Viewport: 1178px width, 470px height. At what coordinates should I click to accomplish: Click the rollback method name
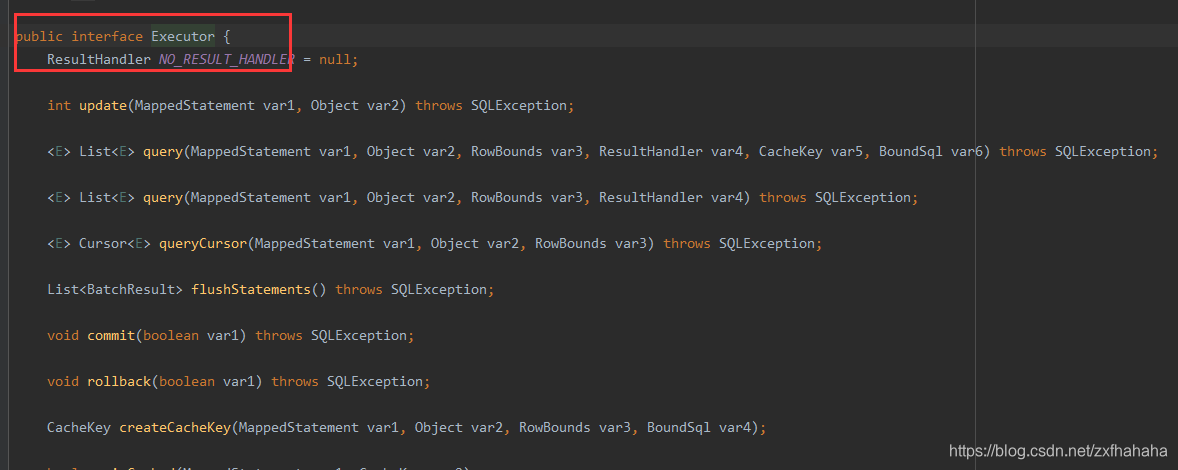click(x=119, y=381)
